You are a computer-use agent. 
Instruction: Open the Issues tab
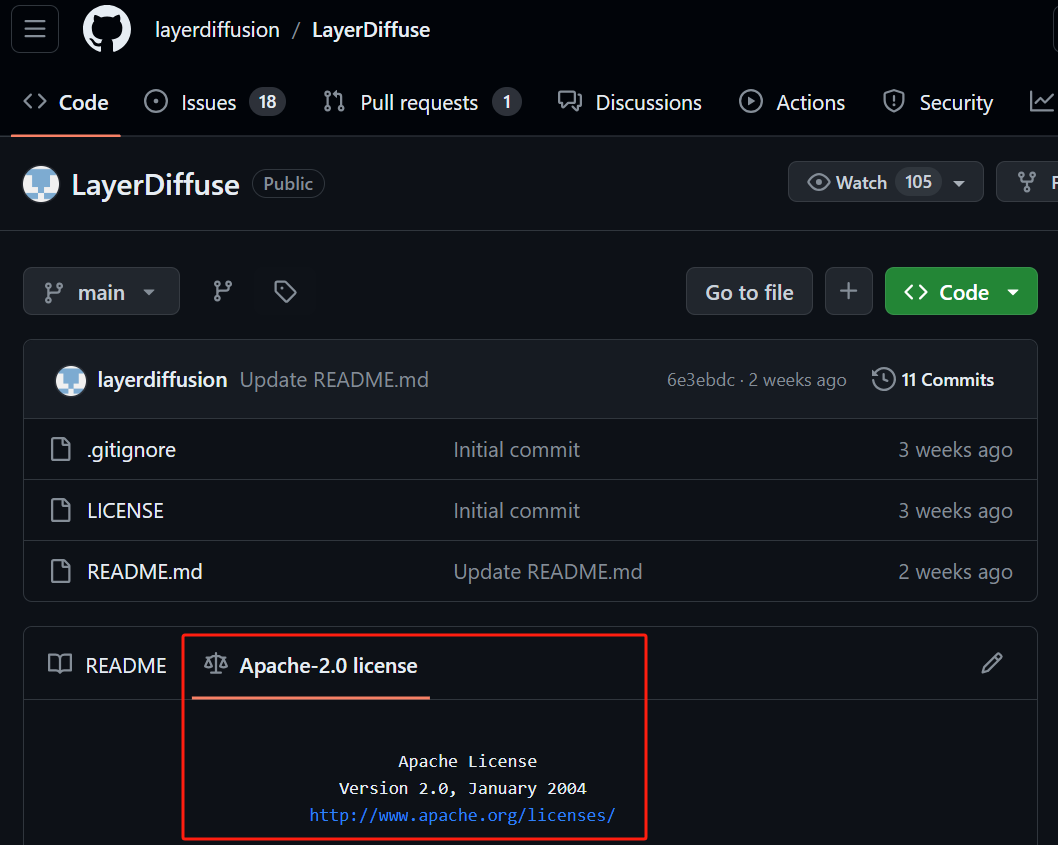pos(215,103)
